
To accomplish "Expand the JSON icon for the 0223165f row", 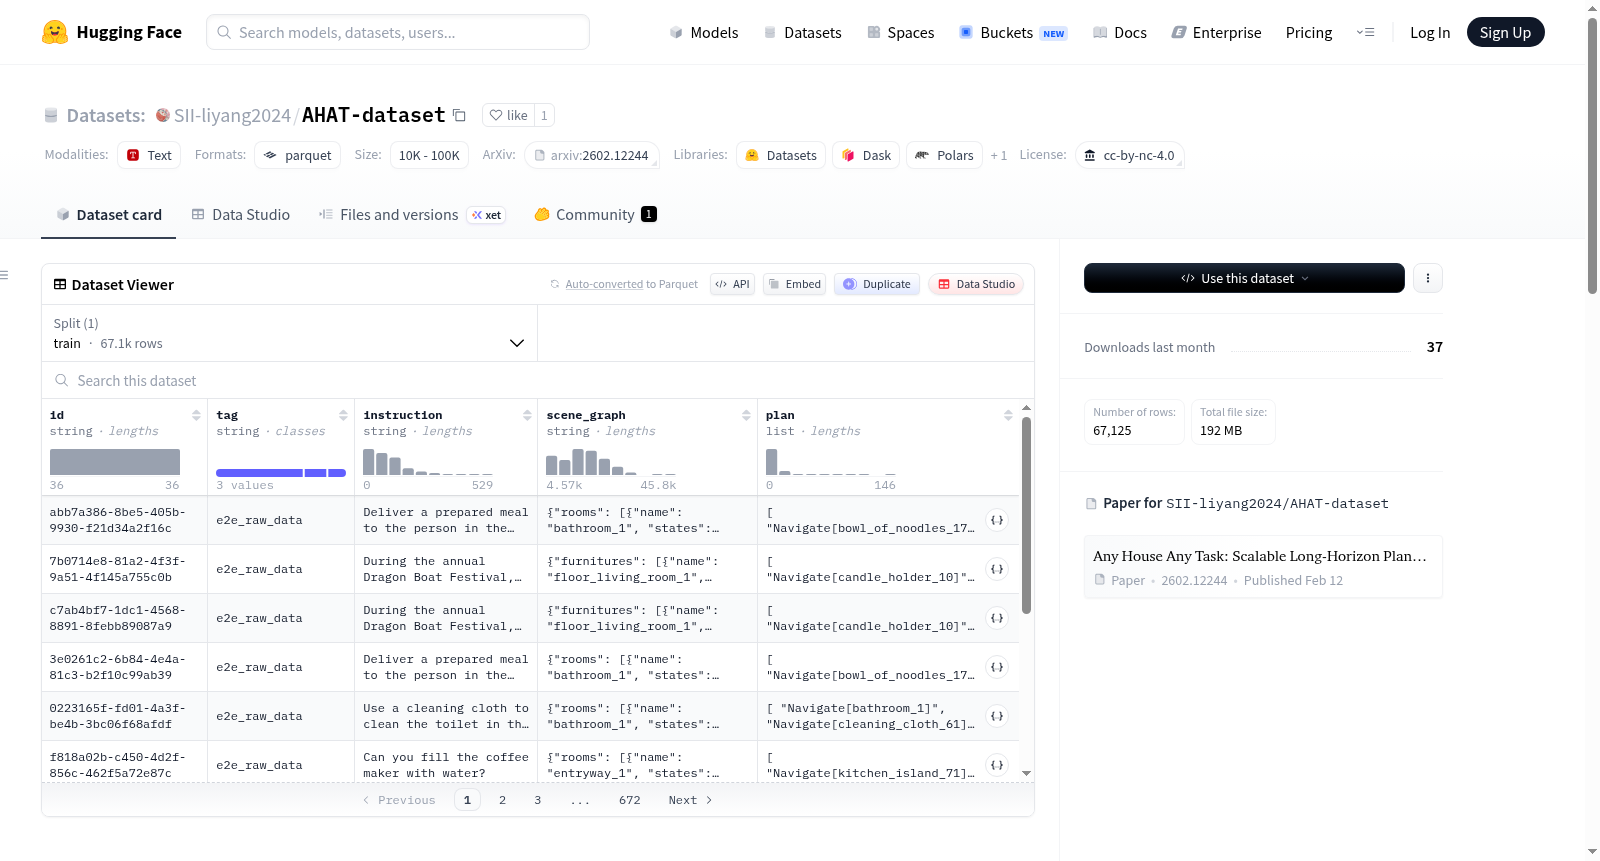I will tap(997, 716).
